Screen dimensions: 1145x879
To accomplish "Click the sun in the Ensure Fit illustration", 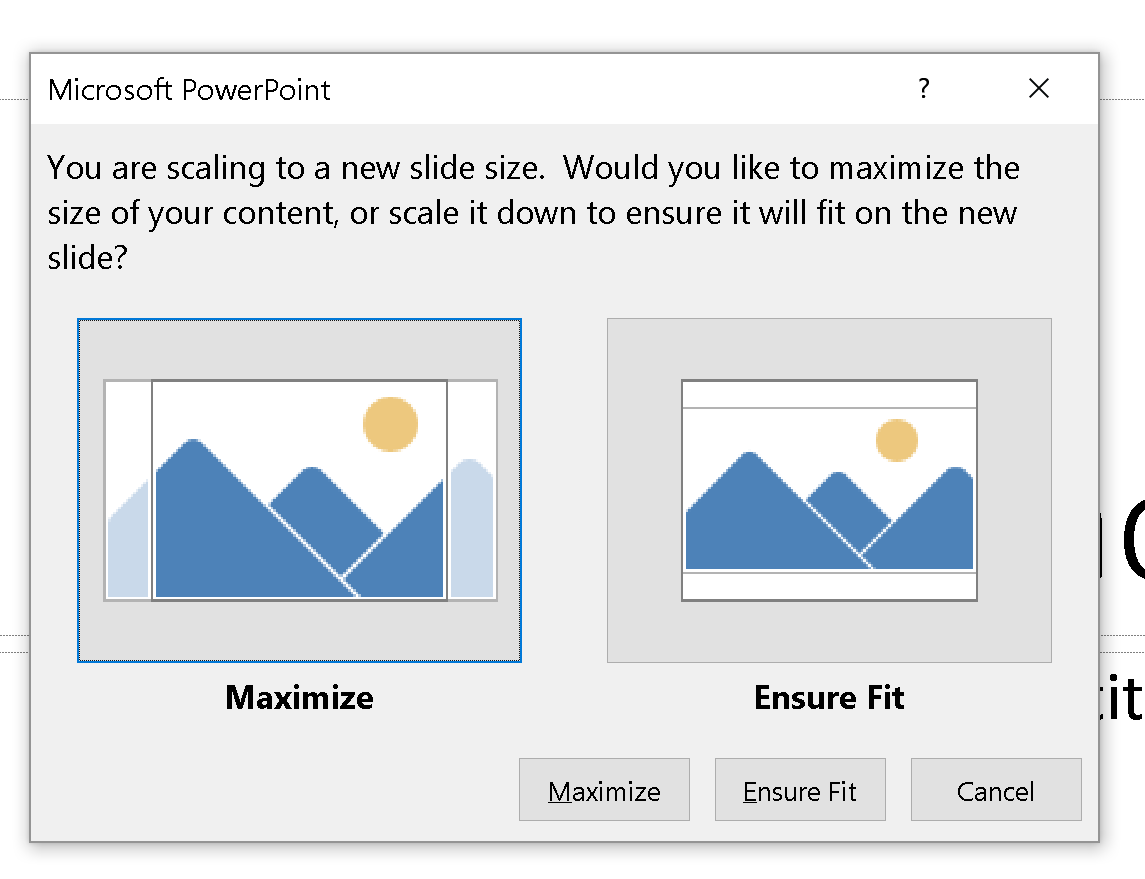I will coord(897,440).
